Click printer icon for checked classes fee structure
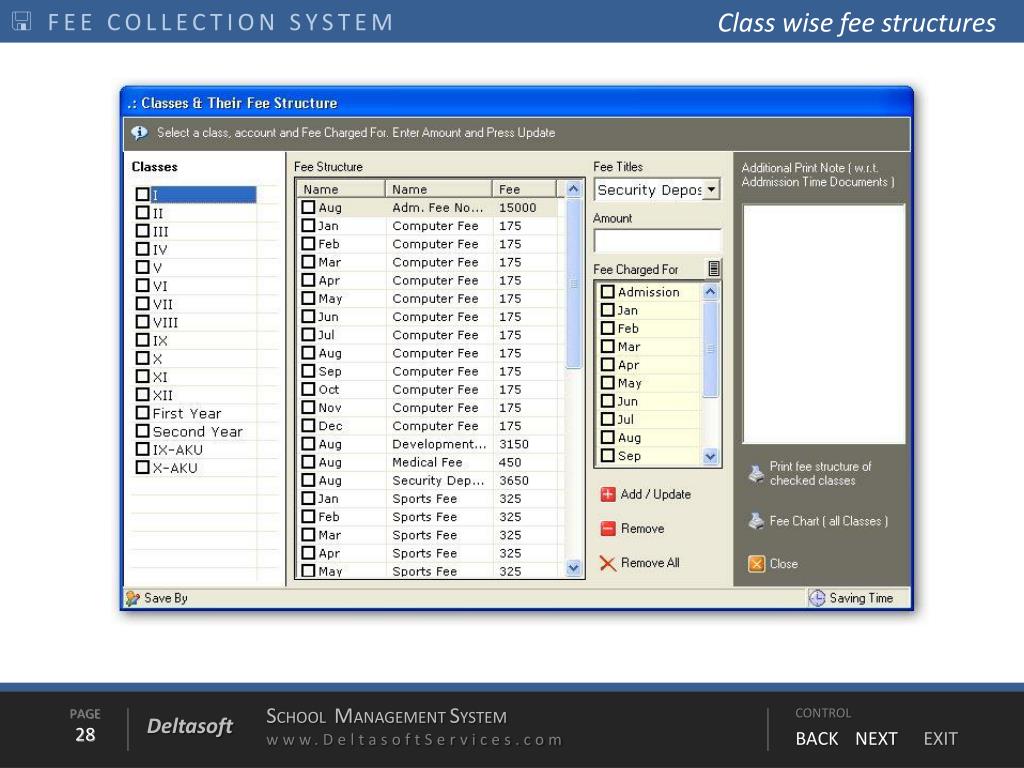1024x768 pixels. tap(756, 473)
